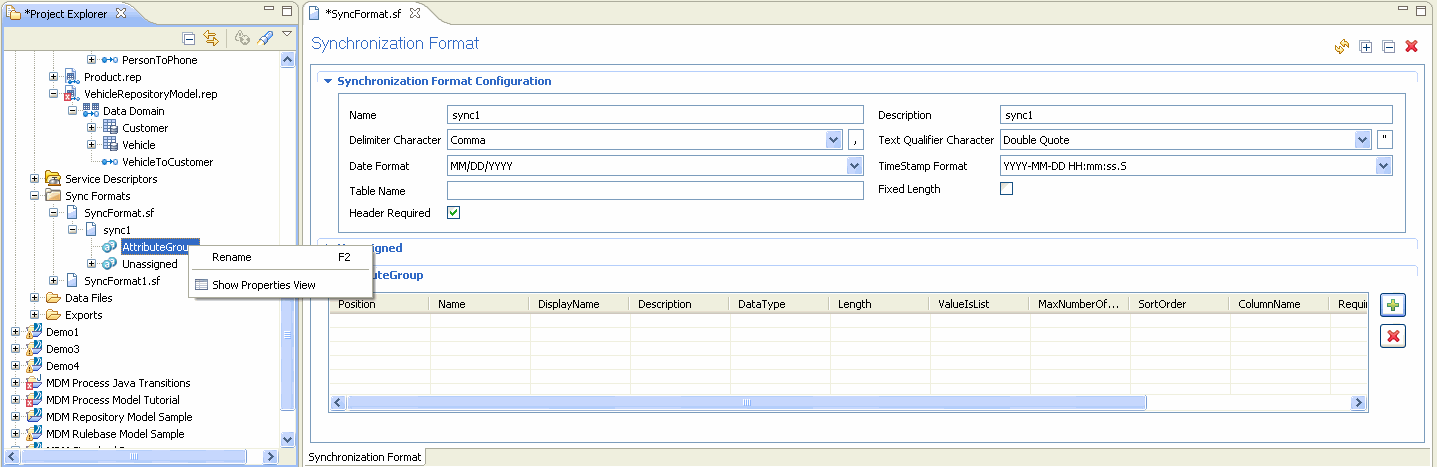The height and width of the screenshot is (467, 1437).
Task: Collapse all sections icon in editor header
Action: point(1388,46)
